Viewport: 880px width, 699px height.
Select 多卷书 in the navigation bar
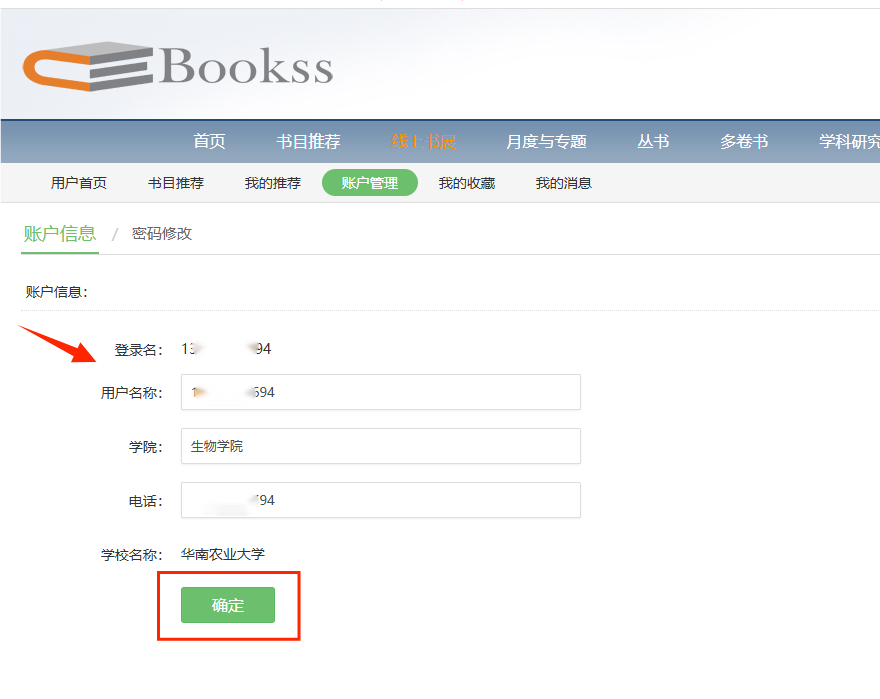[x=744, y=141]
